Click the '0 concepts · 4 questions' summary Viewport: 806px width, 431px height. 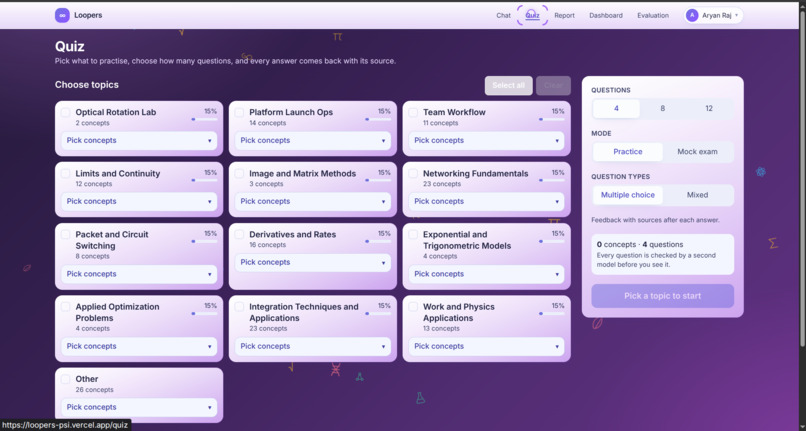[640, 245]
